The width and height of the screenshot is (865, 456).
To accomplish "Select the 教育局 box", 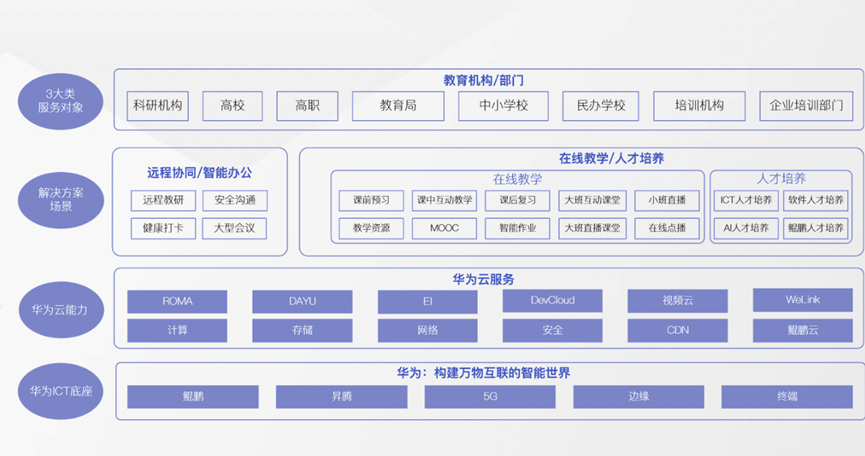I will click(x=398, y=105).
